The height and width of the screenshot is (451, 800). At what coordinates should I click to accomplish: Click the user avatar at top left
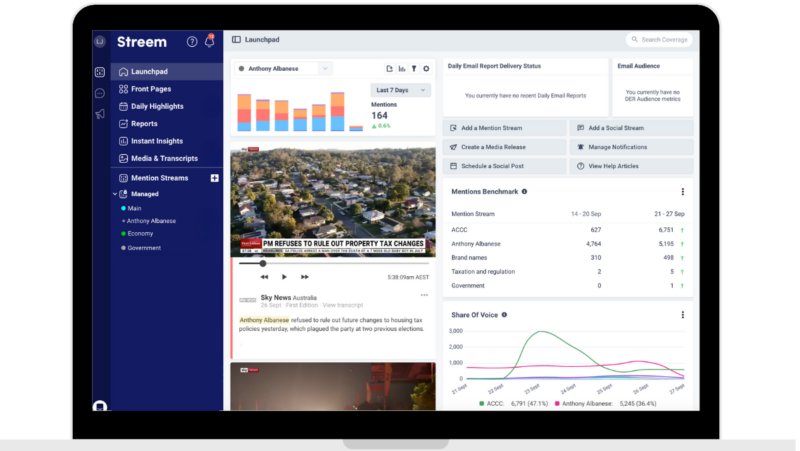tap(100, 41)
